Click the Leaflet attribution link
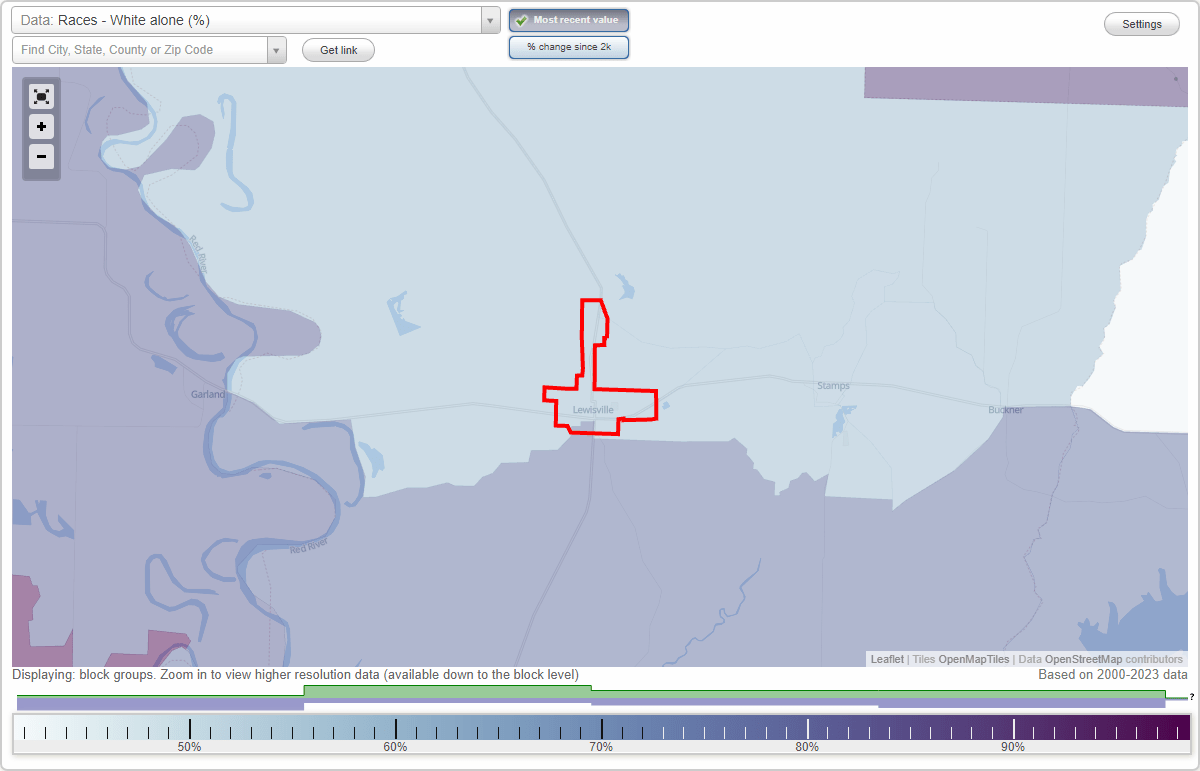1200x771 pixels. (x=886, y=659)
